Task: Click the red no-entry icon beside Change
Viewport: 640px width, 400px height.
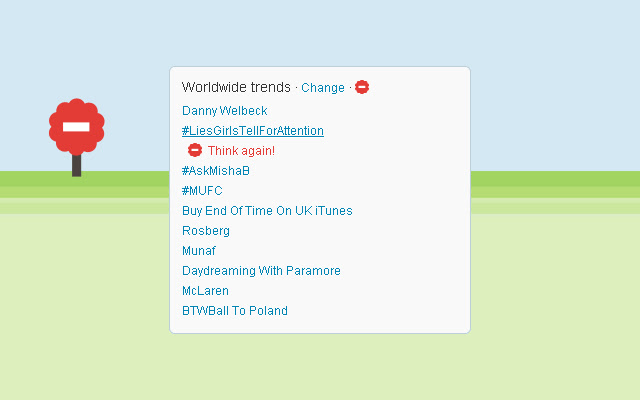Action: coord(362,87)
